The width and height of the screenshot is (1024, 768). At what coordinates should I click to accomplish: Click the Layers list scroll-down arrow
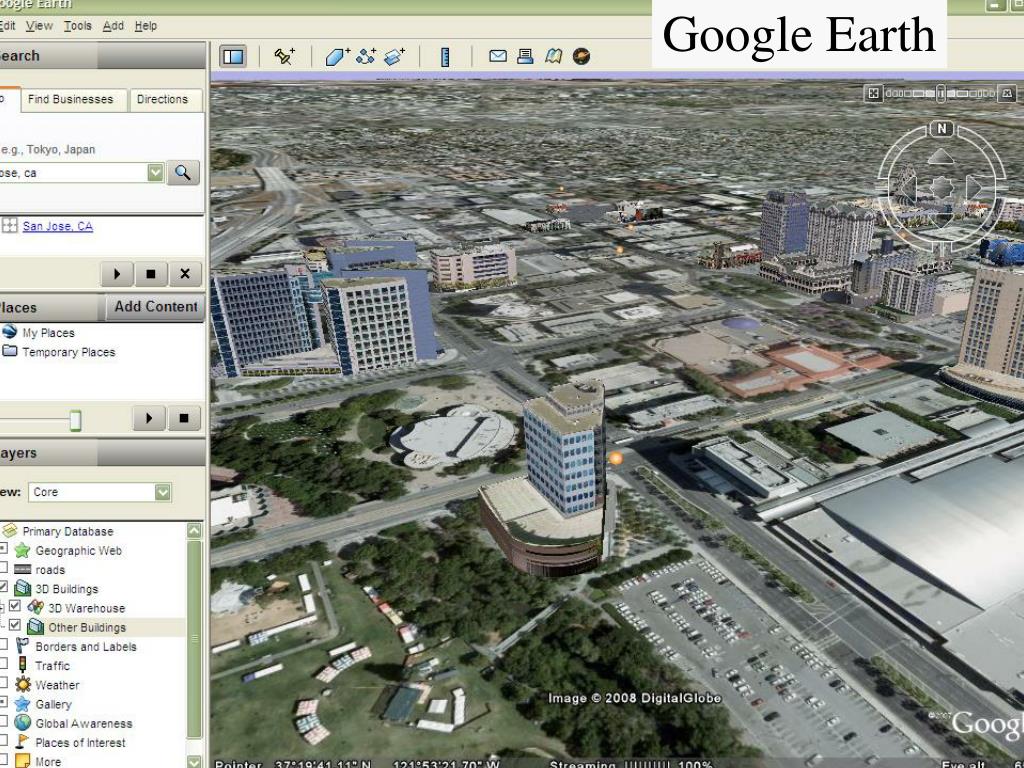194,761
